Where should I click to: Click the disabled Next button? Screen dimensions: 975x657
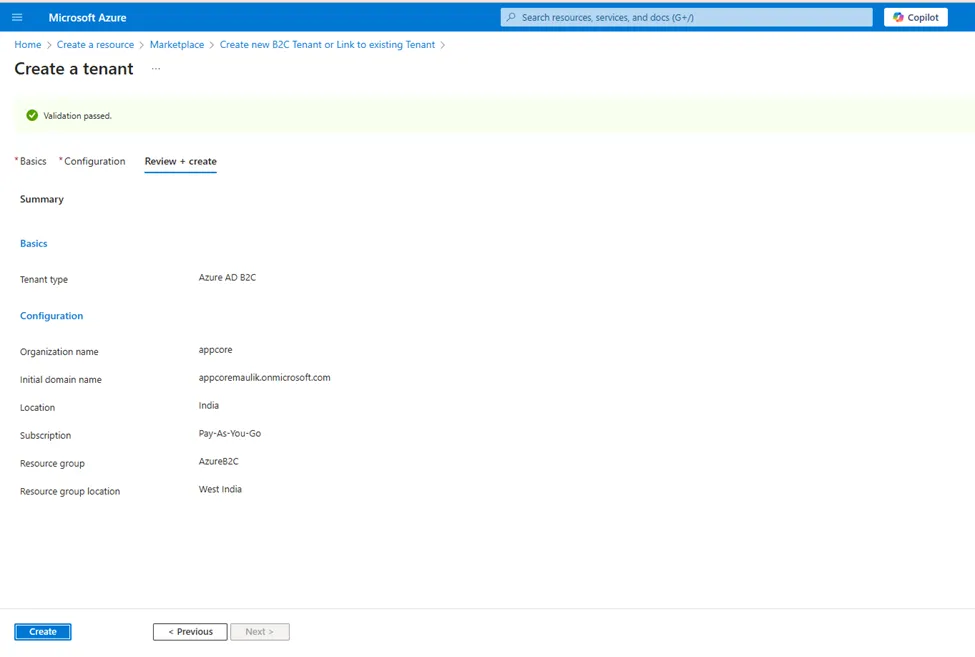[259, 631]
